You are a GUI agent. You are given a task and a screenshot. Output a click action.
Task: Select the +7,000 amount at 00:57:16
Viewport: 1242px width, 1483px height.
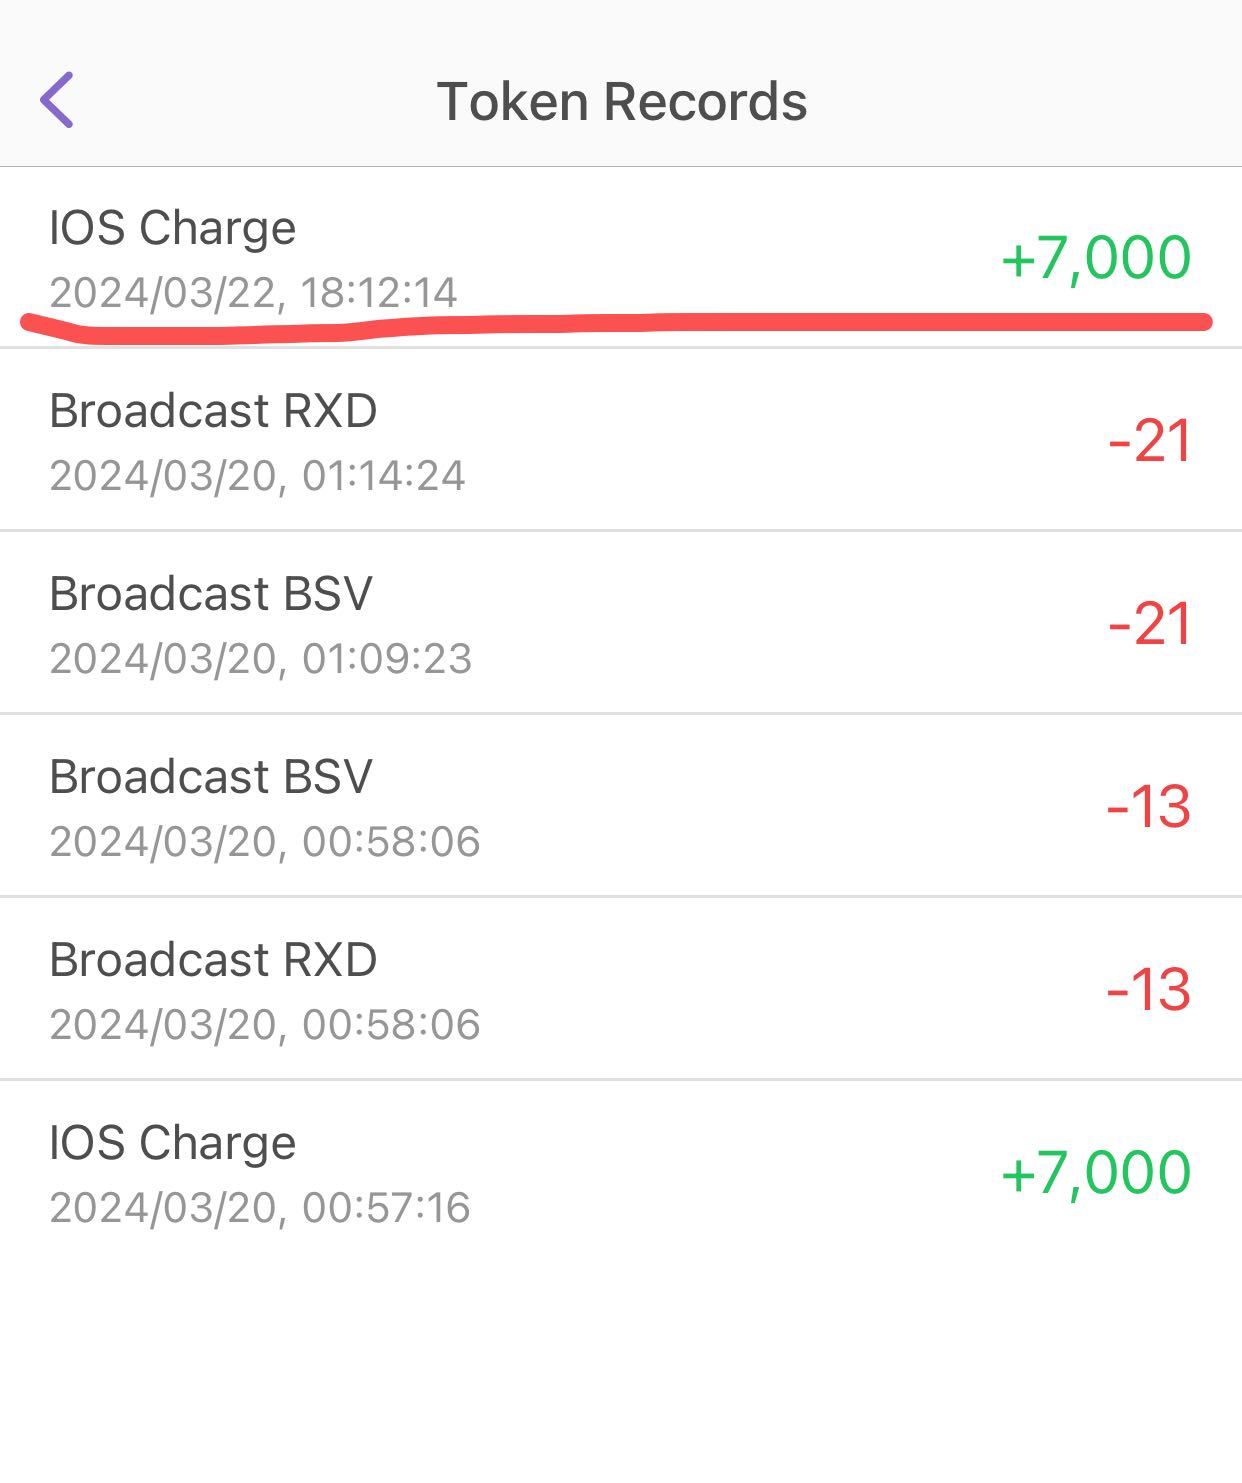(1096, 1173)
